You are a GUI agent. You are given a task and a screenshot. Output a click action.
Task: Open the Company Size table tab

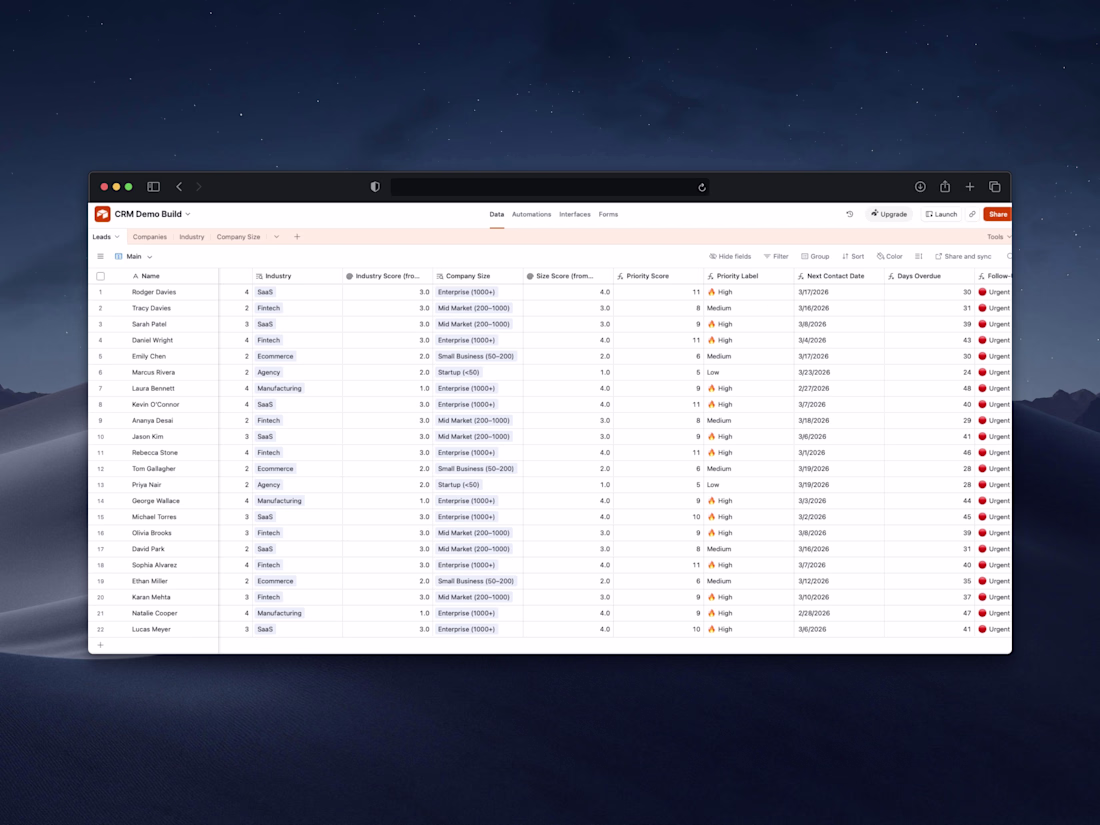239,236
